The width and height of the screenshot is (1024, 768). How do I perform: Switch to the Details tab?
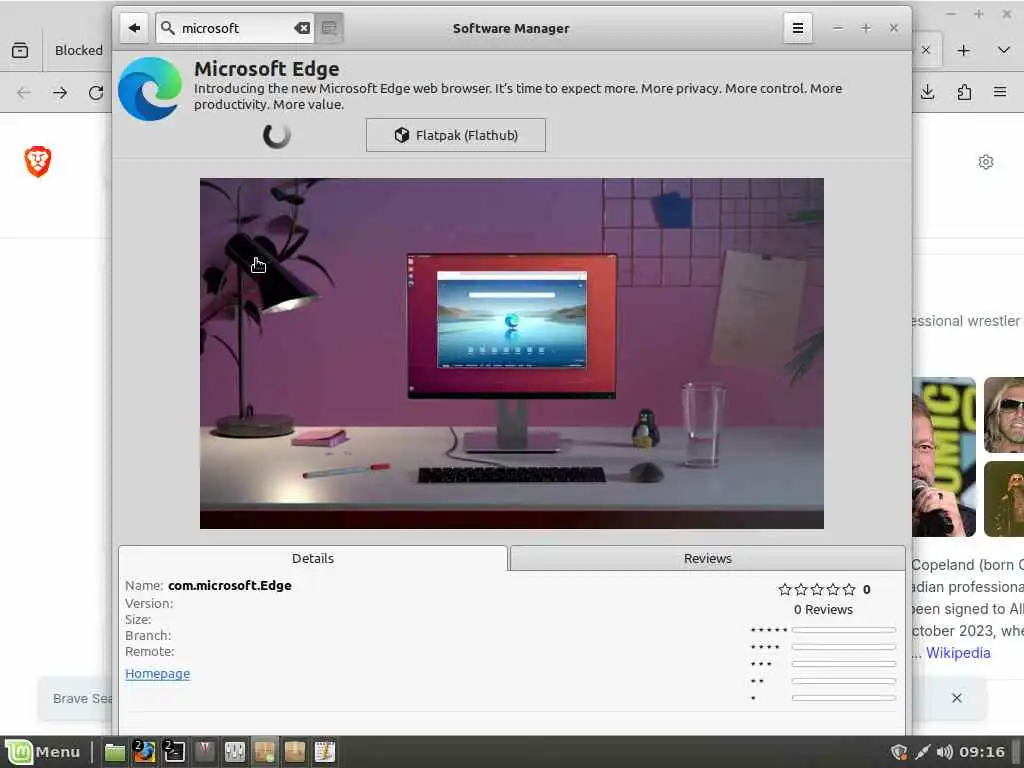313,558
